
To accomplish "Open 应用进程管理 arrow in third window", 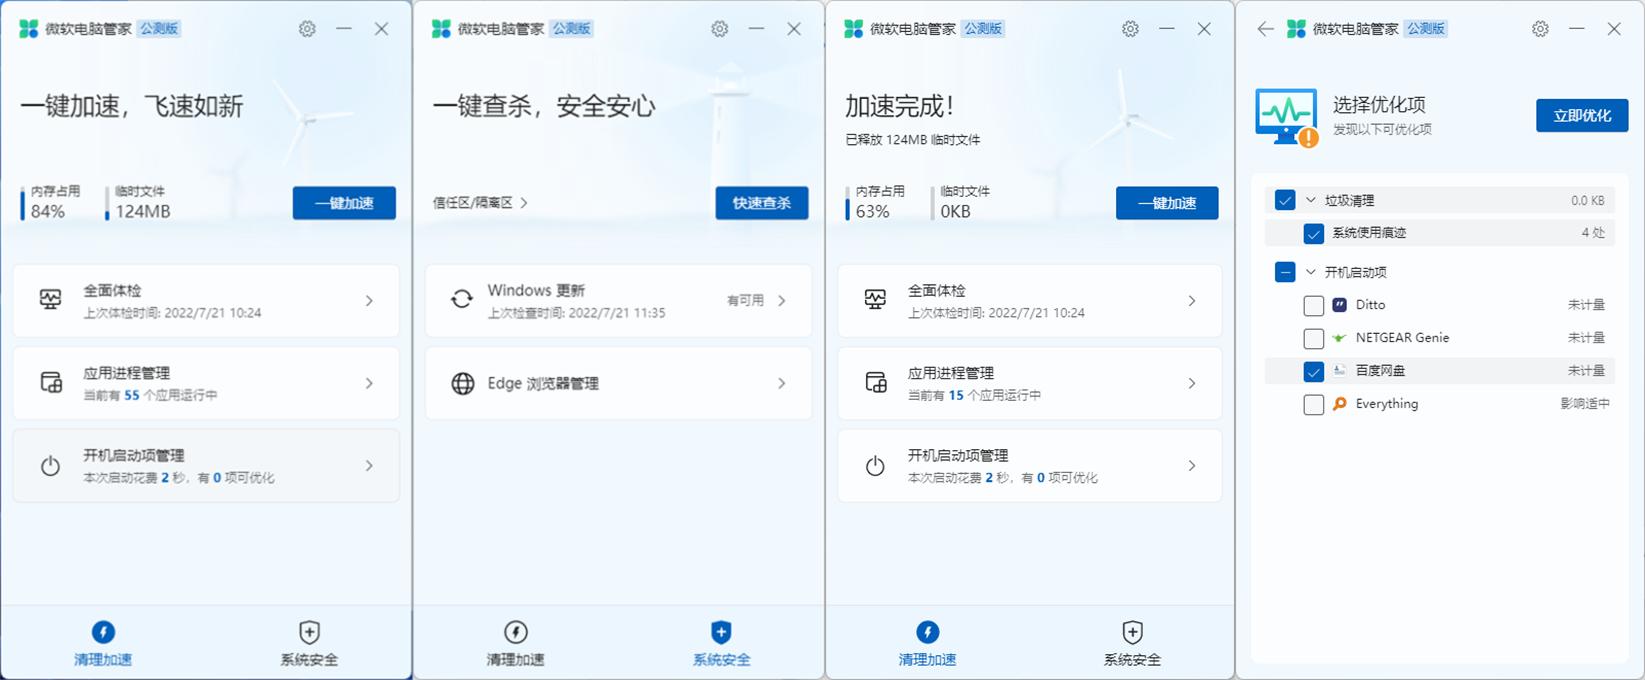I will pyautogui.click(x=1192, y=383).
